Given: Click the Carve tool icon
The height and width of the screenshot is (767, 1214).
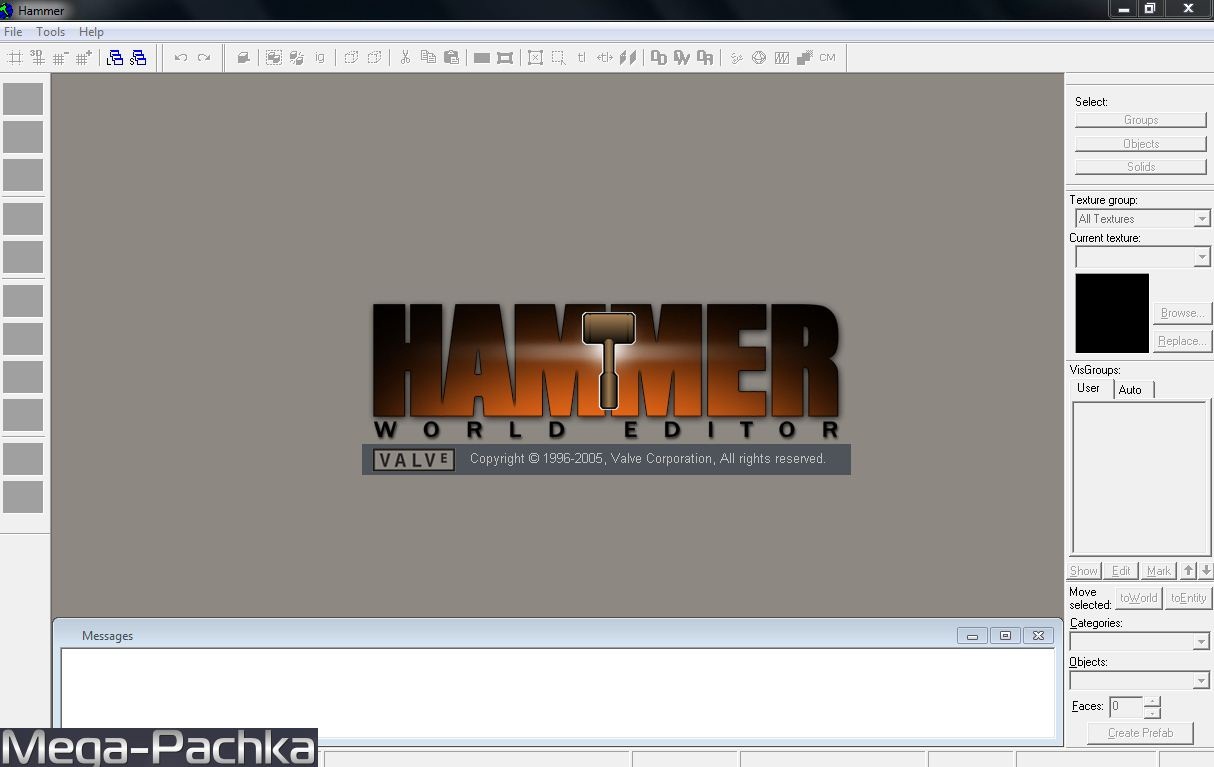Looking at the screenshot, I should click(242, 58).
